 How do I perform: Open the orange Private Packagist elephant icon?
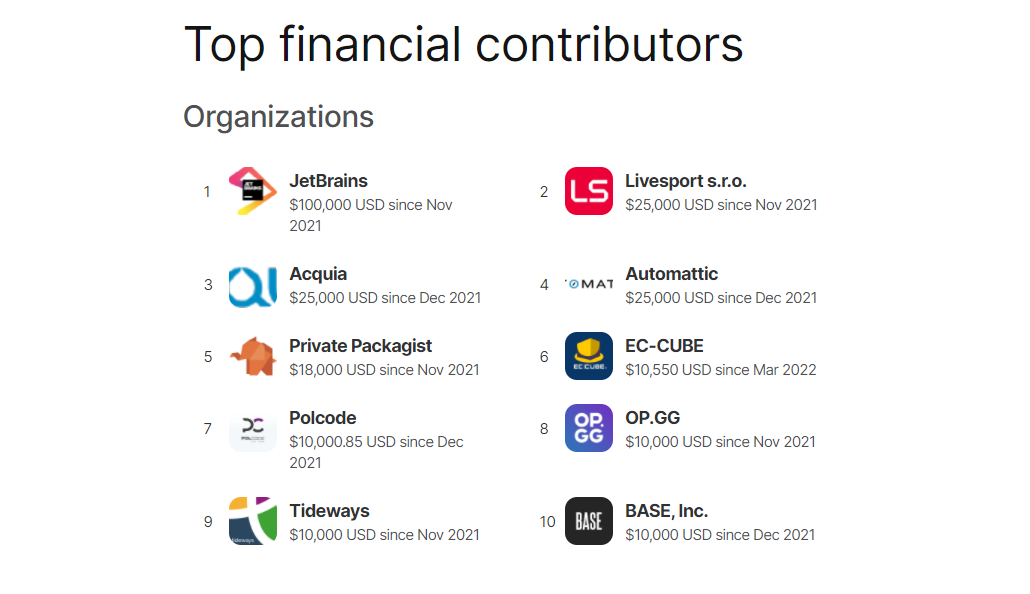(x=253, y=356)
